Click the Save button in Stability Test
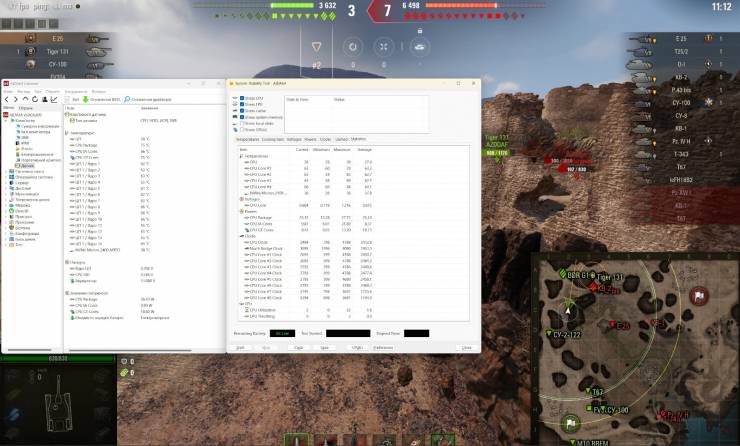740x446 pixels. point(324,348)
